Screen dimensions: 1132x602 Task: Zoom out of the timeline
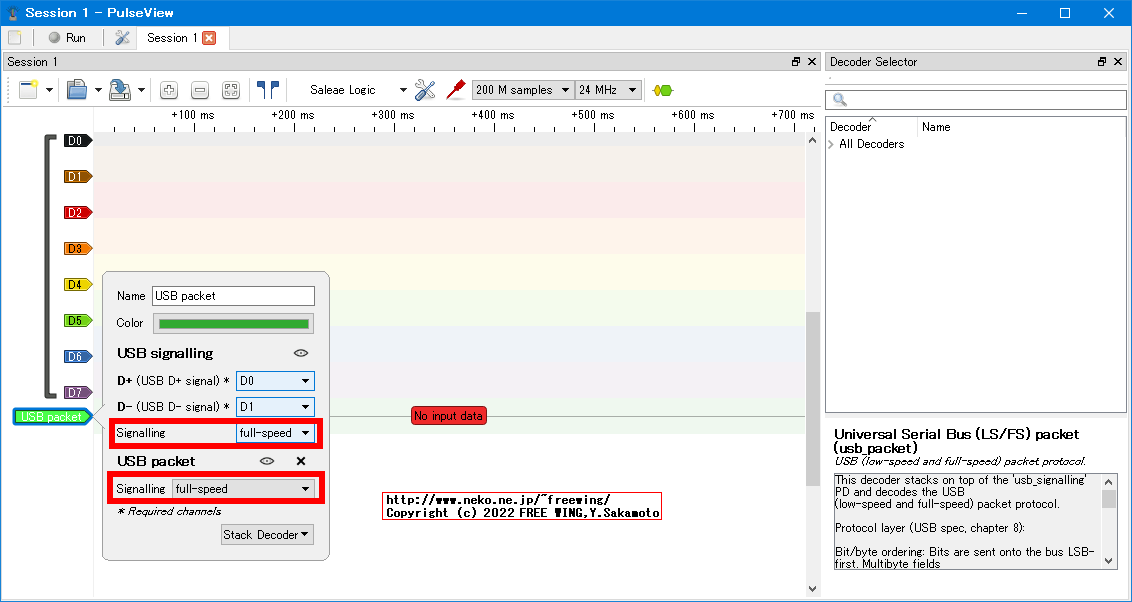[200, 89]
